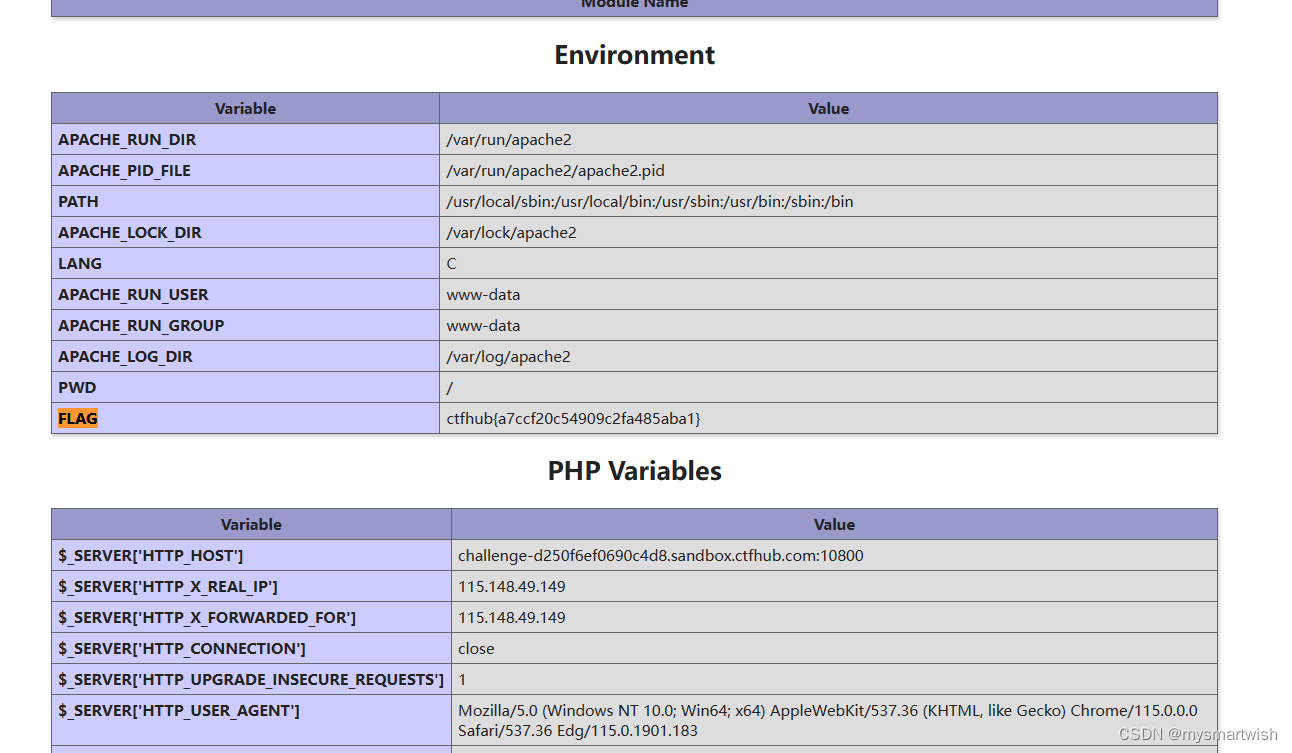Select the HTTP_X_REAL_IP address value

511,586
